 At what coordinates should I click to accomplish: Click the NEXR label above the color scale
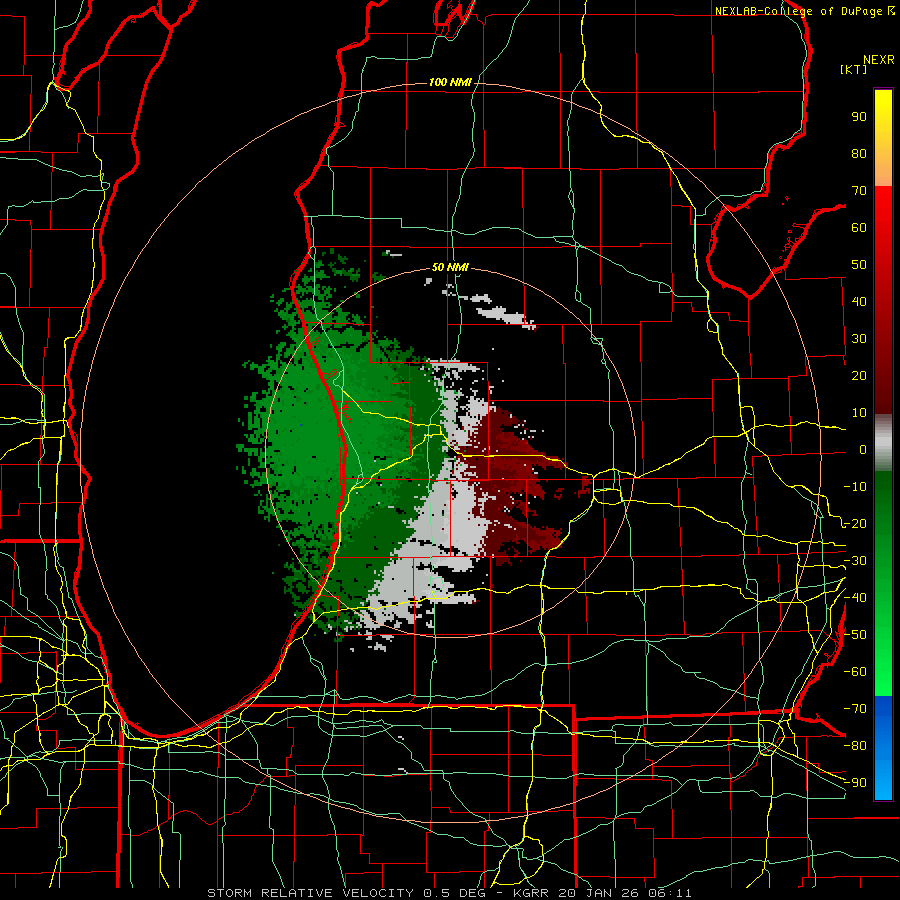pos(878,60)
